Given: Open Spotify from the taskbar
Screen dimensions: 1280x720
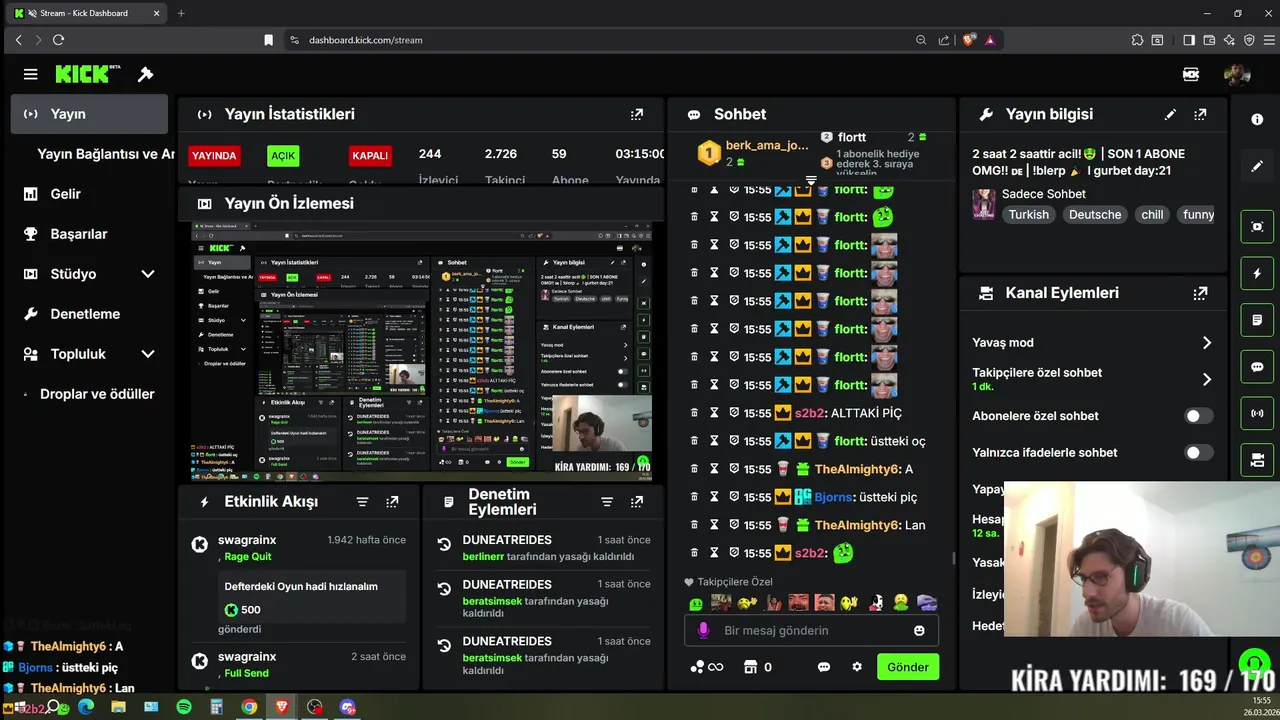Looking at the screenshot, I should 184,707.
